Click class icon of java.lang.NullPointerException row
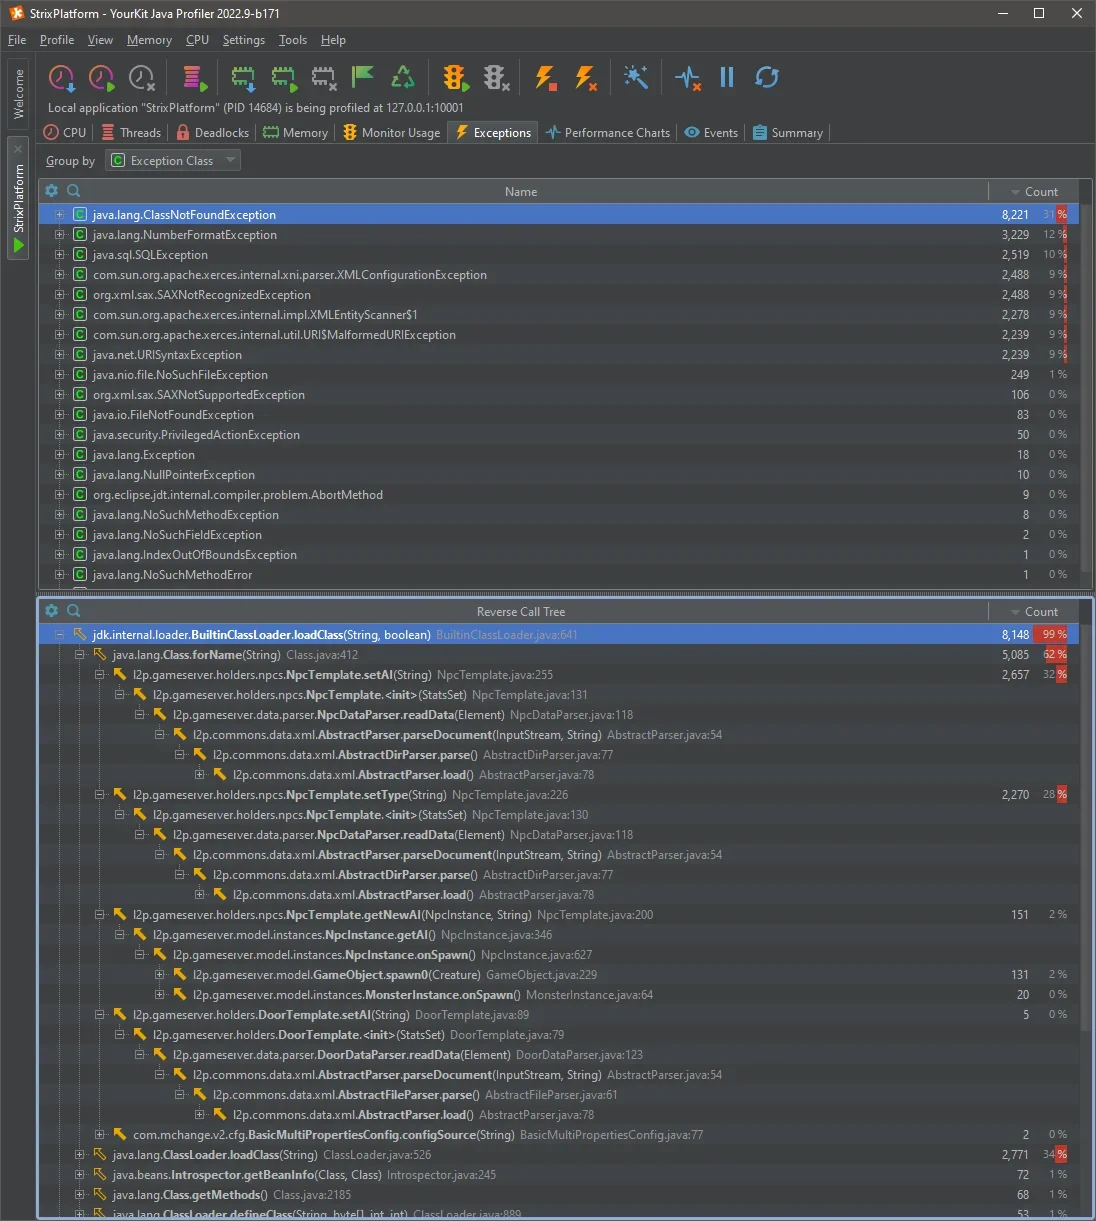This screenshot has height=1221, width=1096. point(80,475)
